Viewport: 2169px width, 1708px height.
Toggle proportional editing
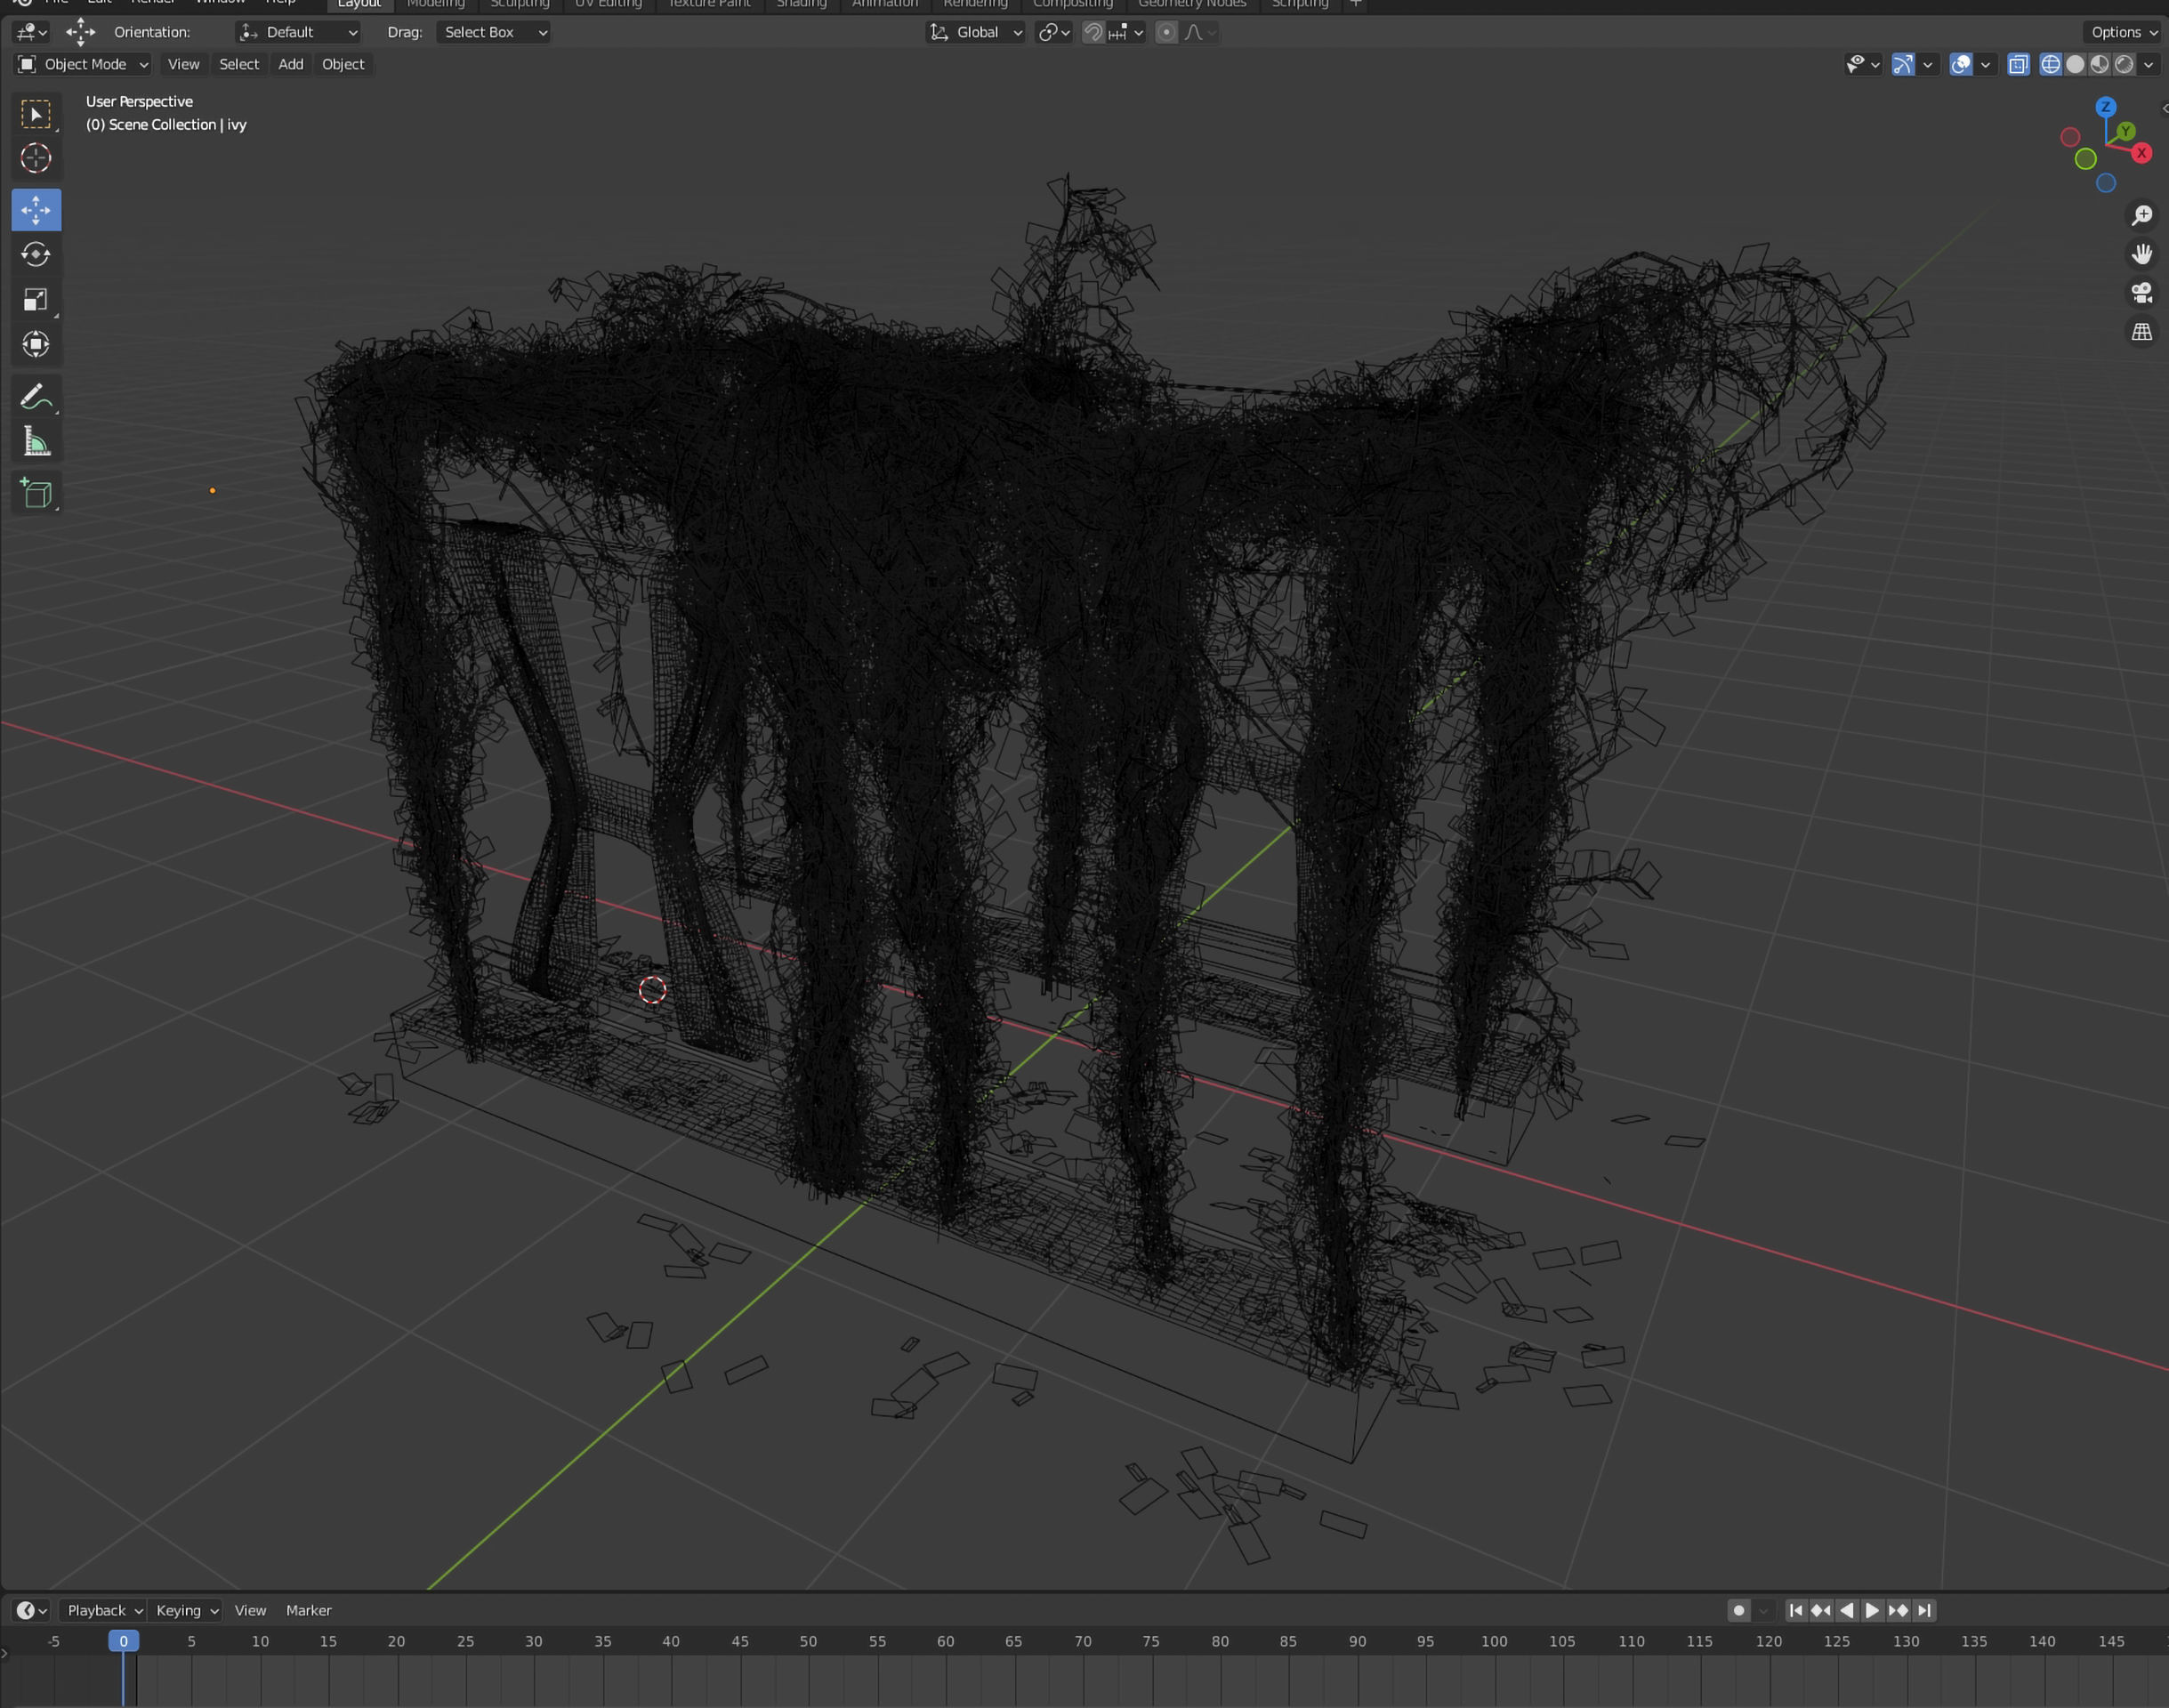click(1166, 32)
